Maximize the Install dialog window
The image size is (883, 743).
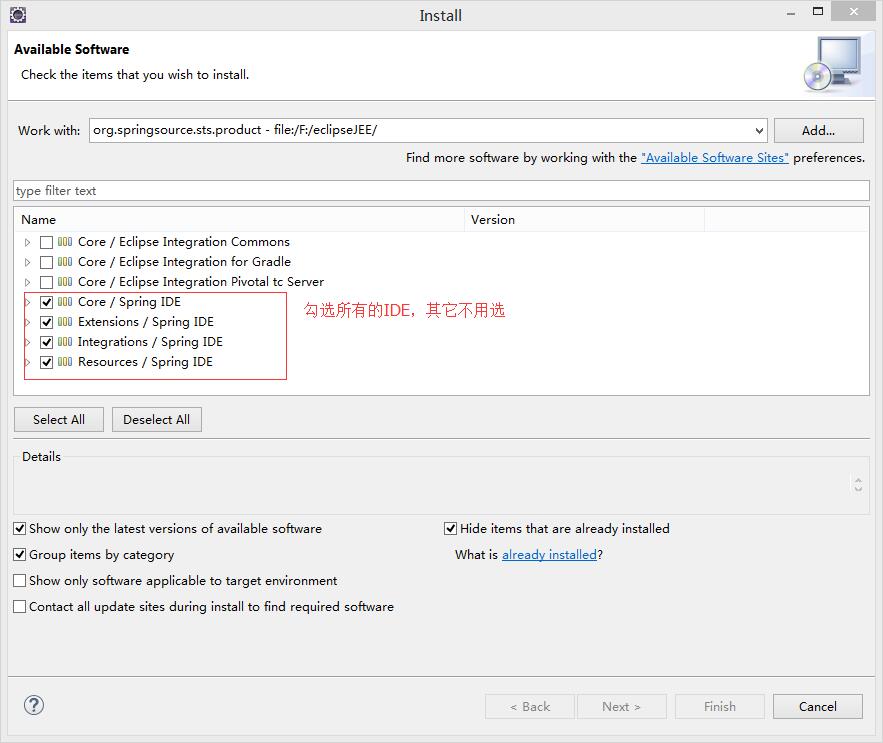click(x=818, y=11)
